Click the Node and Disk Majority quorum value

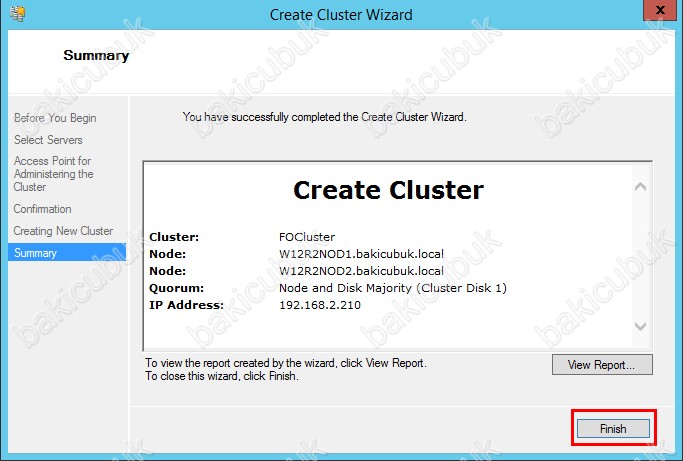tap(393, 288)
